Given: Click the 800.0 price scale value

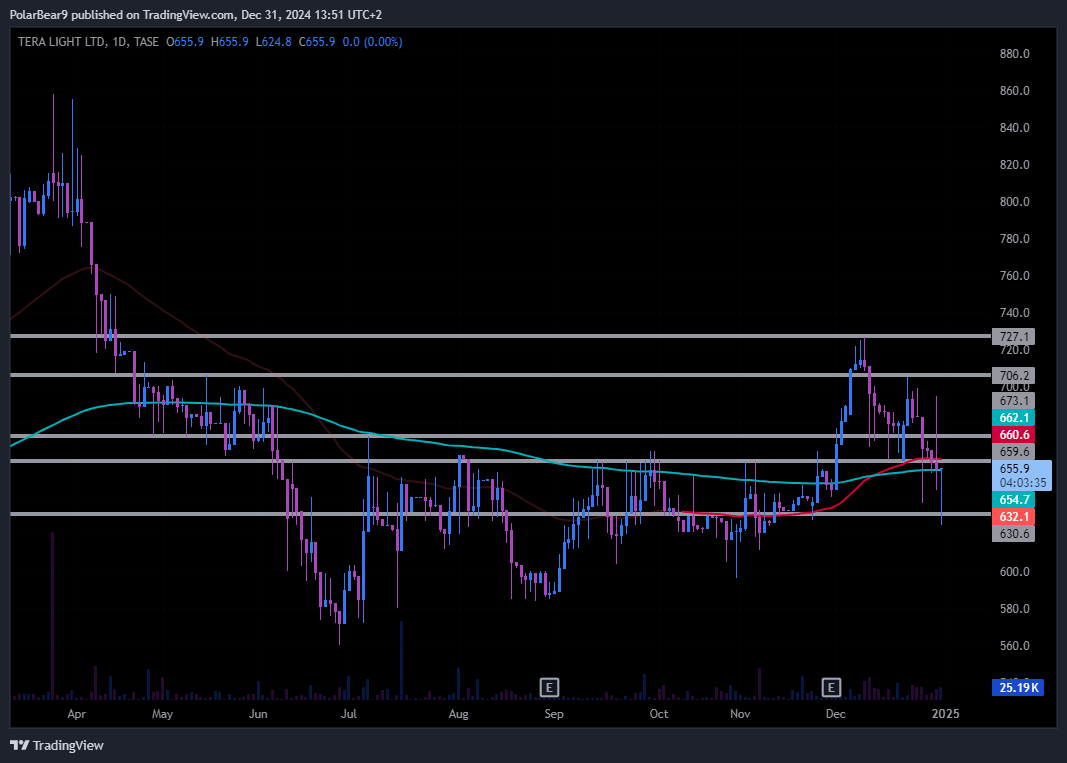Looking at the screenshot, I should (1015, 201).
